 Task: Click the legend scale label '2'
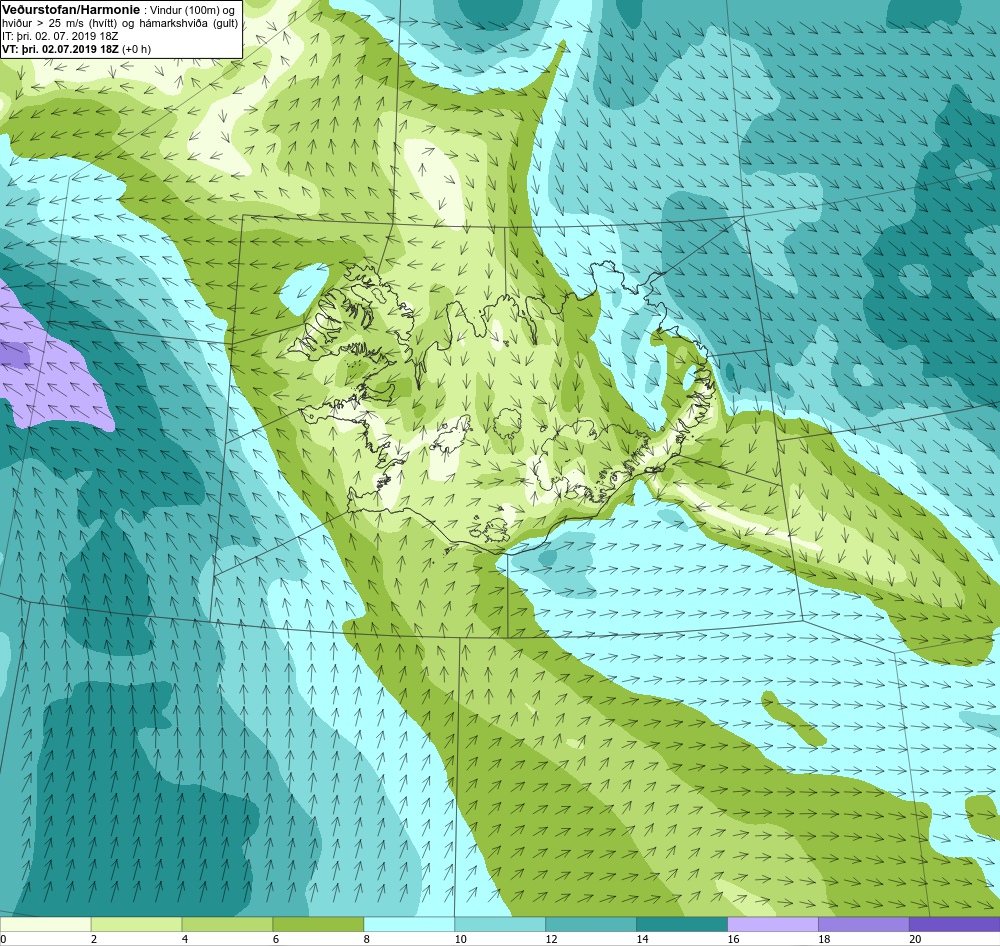coord(94,939)
